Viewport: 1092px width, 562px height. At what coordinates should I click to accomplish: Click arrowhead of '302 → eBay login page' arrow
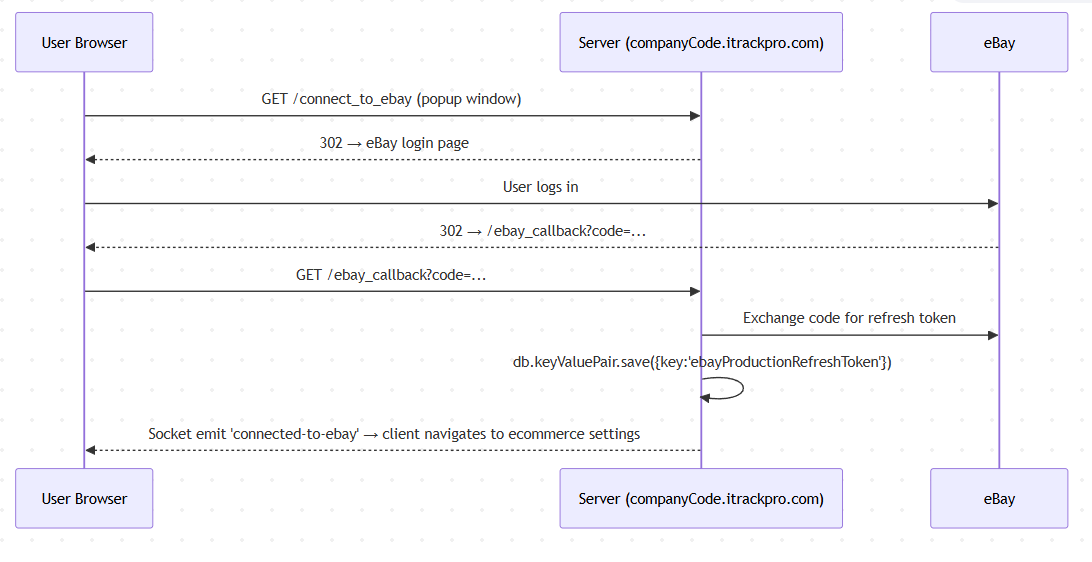91,160
